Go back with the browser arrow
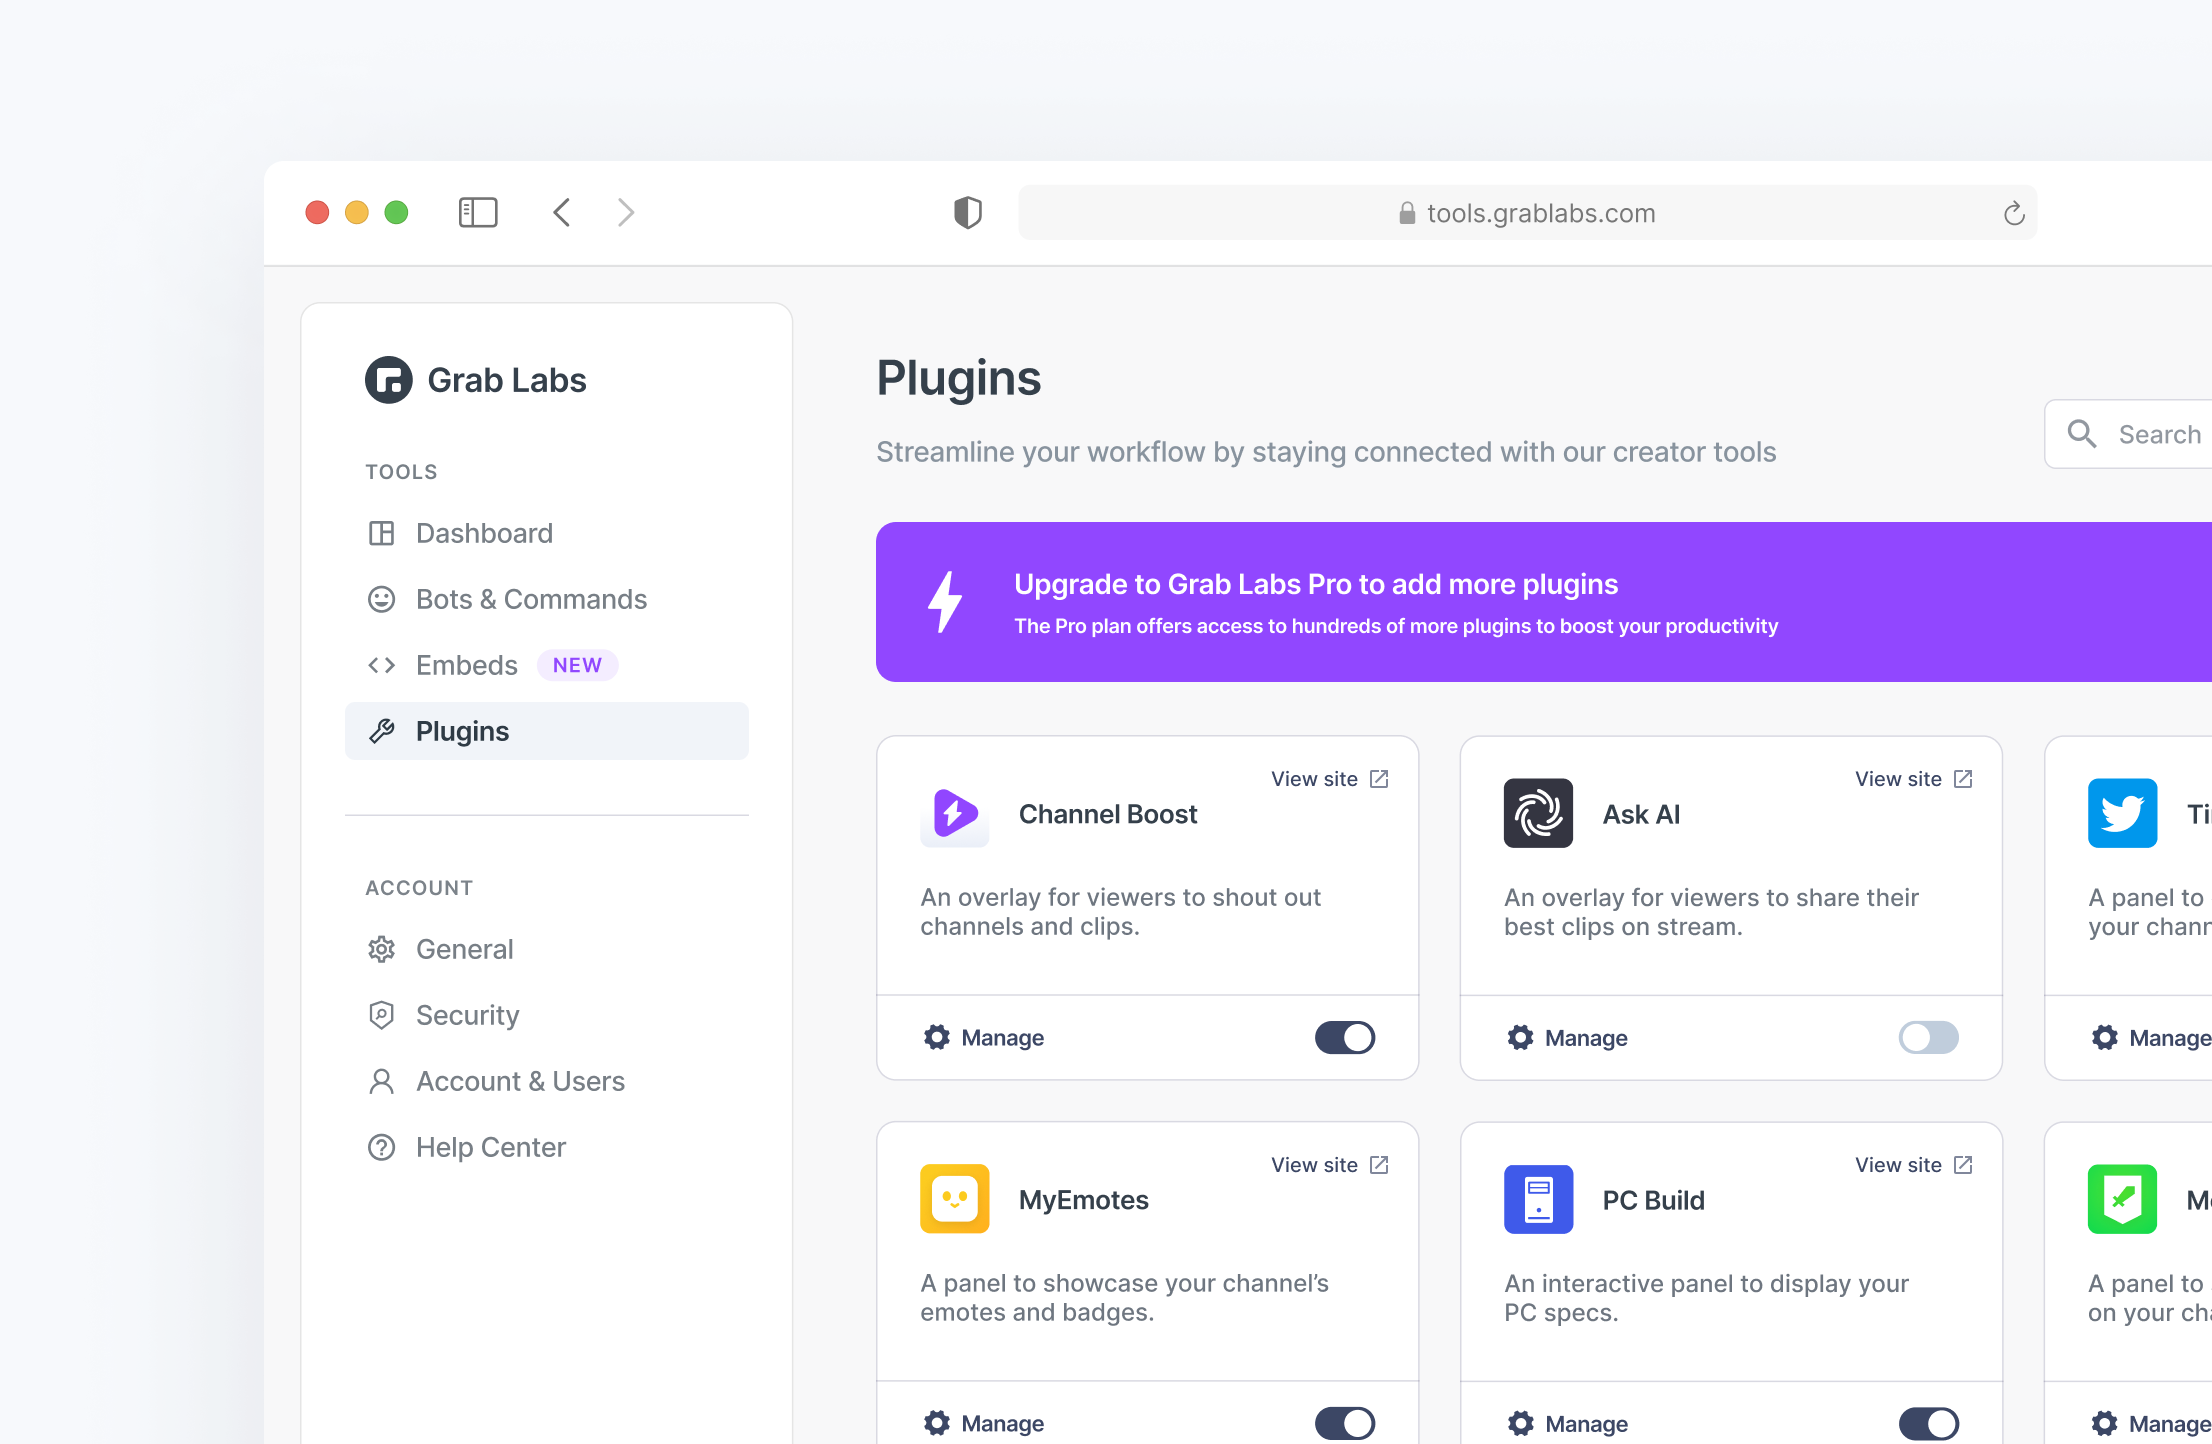The width and height of the screenshot is (2212, 1444). pyautogui.click(x=562, y=212)
